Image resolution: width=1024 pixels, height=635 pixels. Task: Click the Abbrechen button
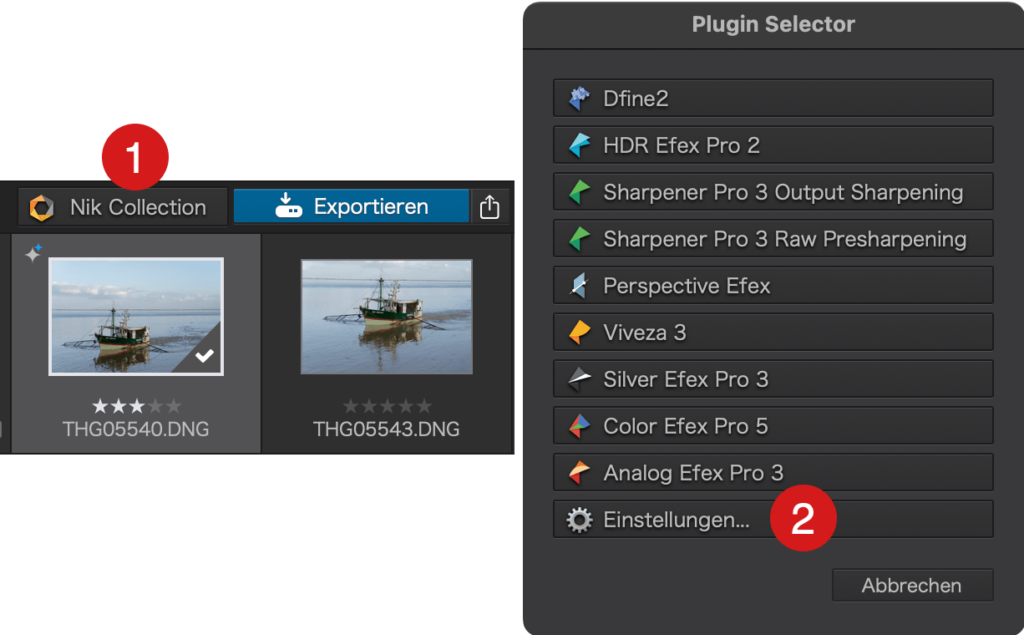[911, 585]
